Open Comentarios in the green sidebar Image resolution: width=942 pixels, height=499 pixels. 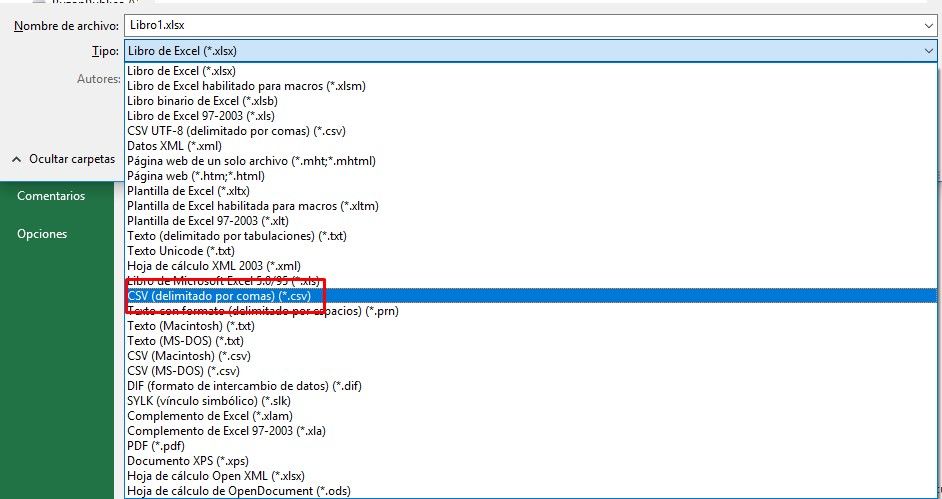click(51, 196)
